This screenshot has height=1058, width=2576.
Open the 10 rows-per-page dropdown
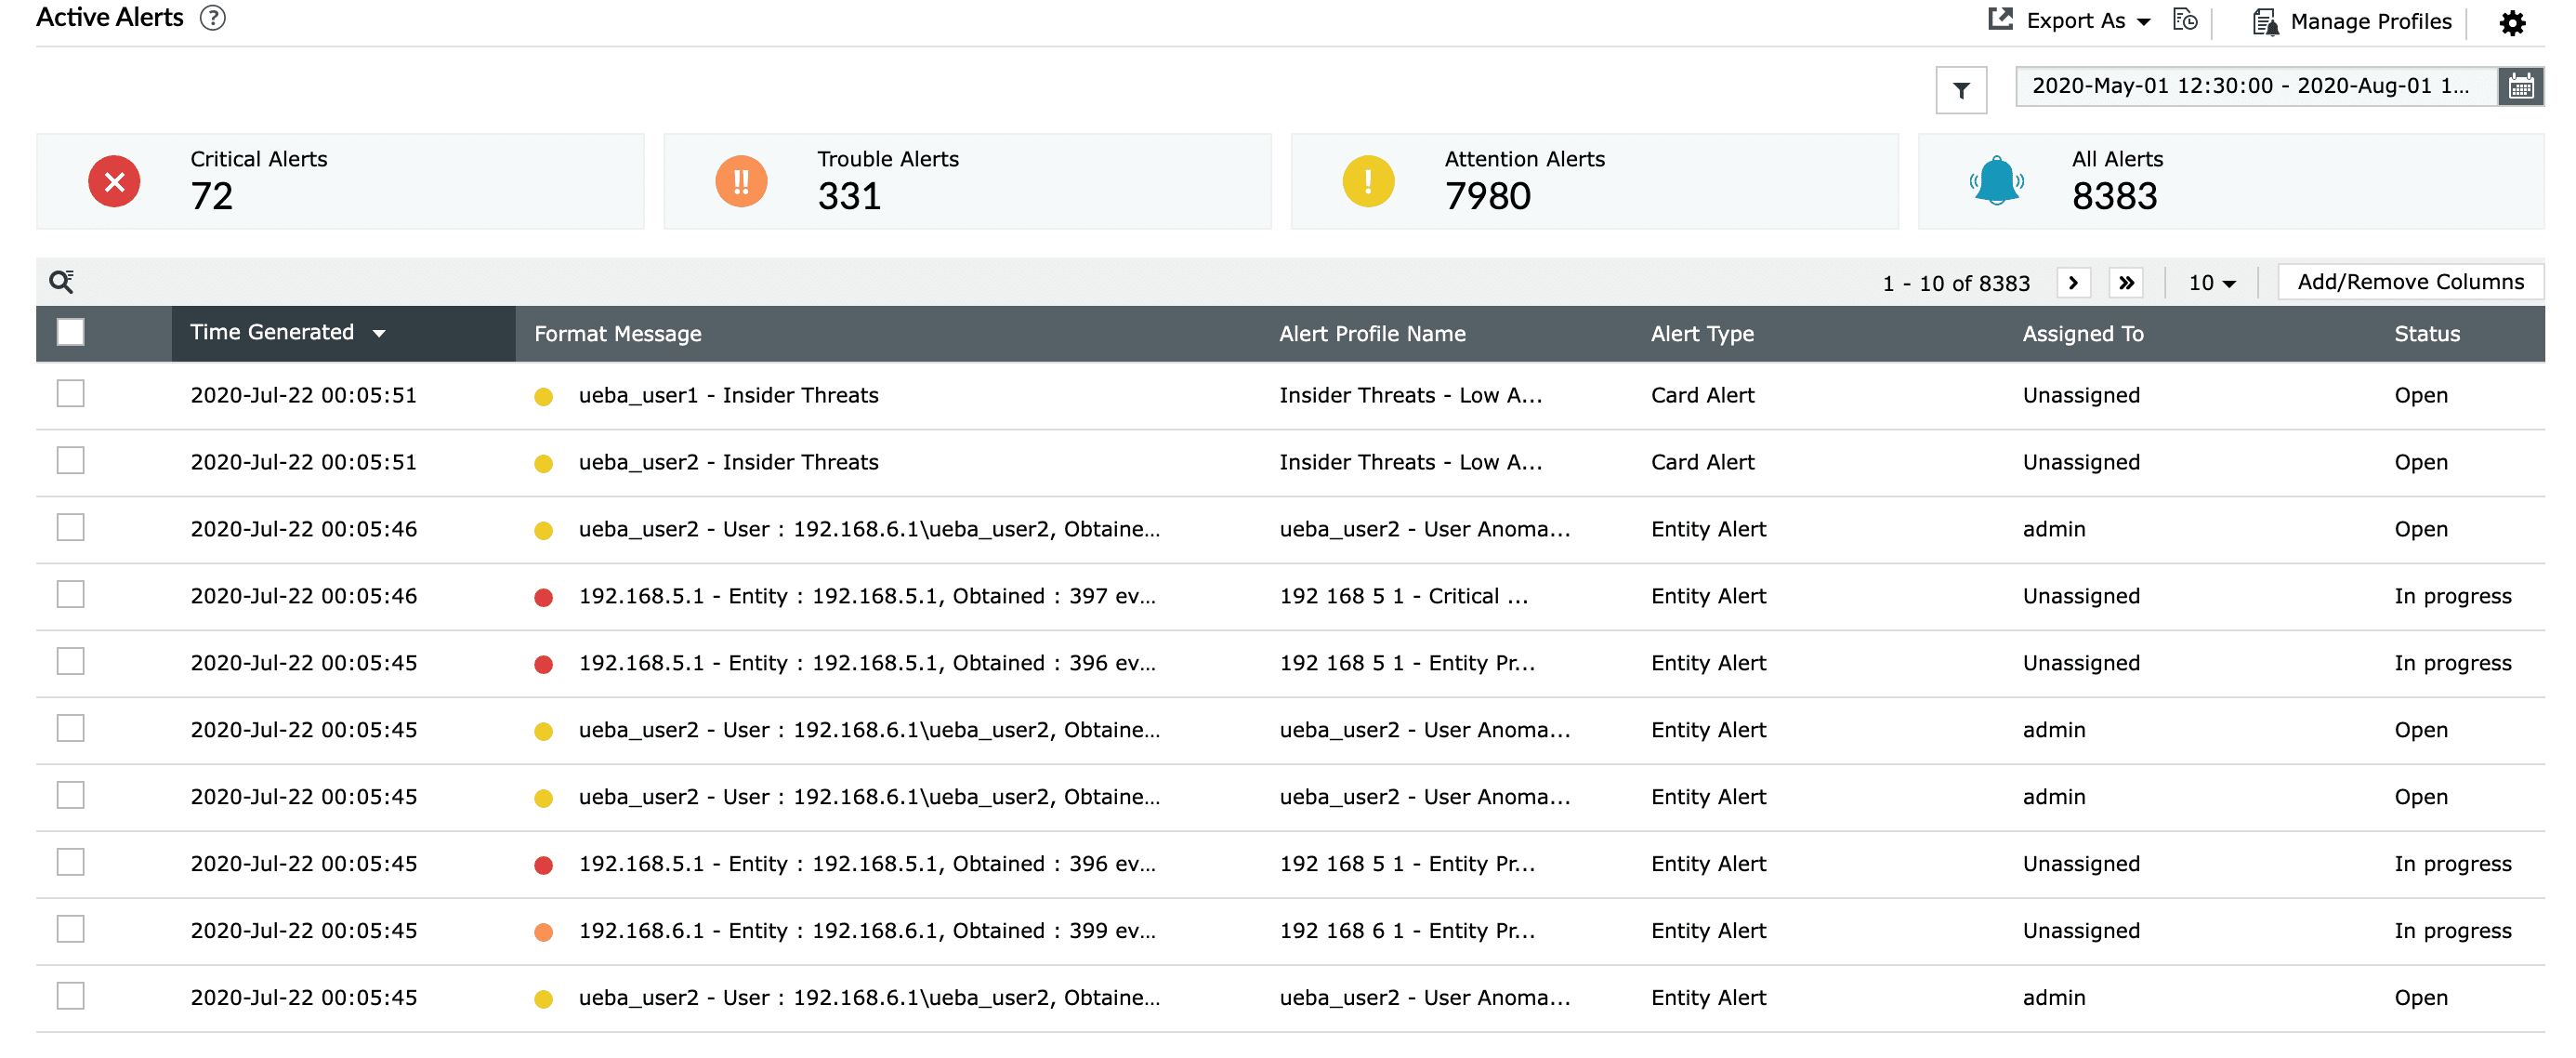pyautogui.click(x=2210, y=283)
